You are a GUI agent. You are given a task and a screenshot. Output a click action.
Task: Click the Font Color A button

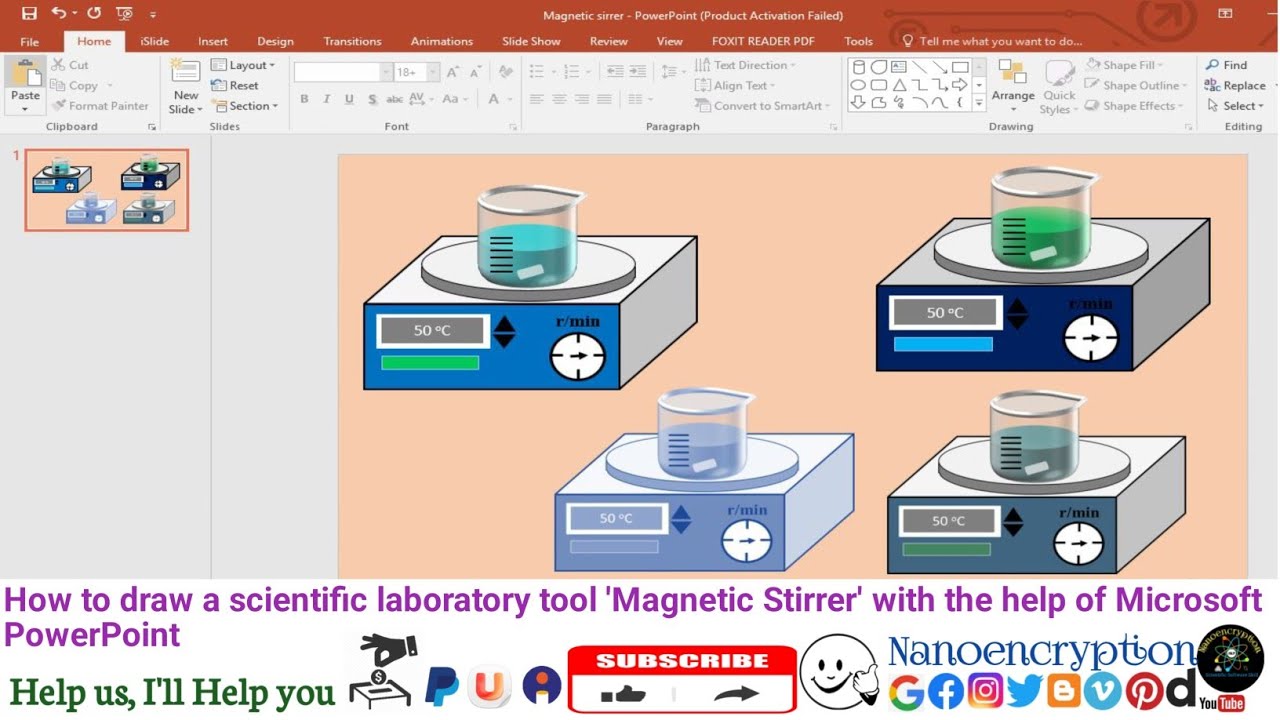(493, 99)
